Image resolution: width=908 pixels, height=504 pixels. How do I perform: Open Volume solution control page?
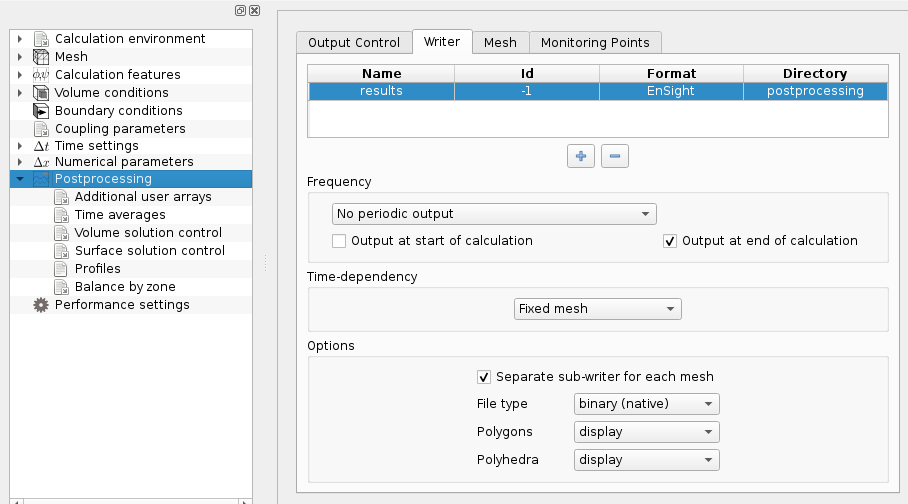click(148, 233)
